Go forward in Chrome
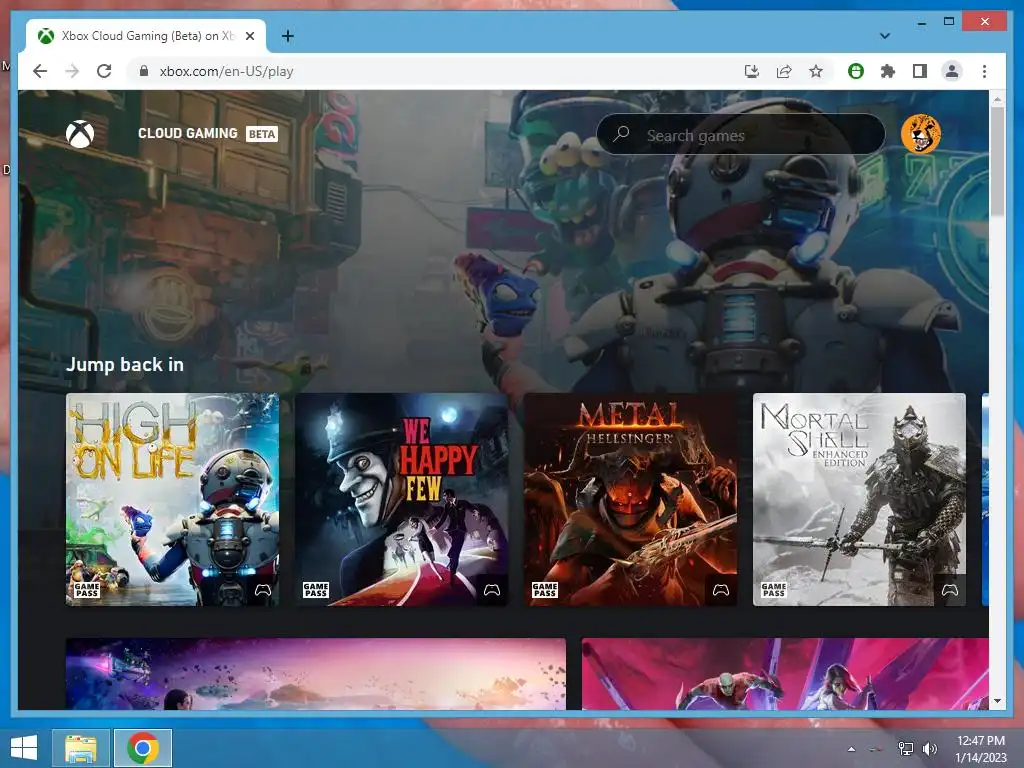 tap(72, 71)
